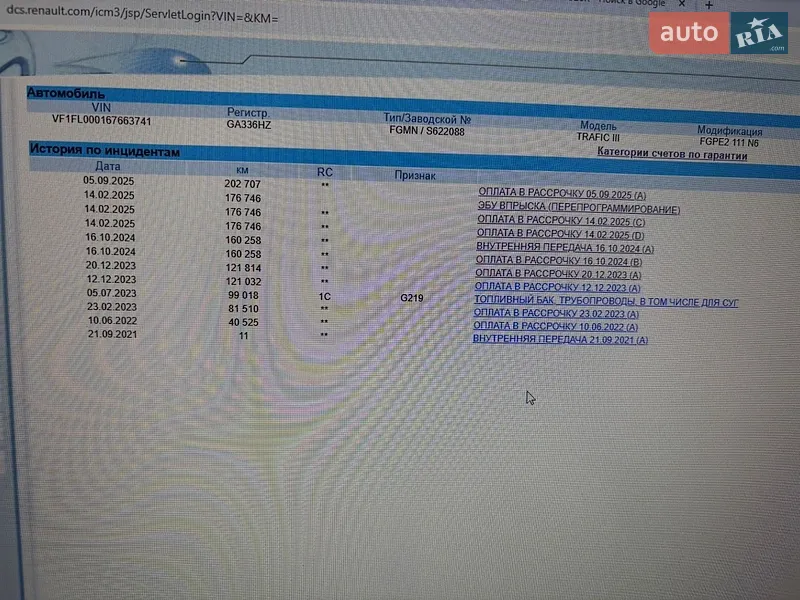Open ВНУТРЕННЯЯ ПЕРЕДАЧА 16.10.2024 (A) link

565,247
